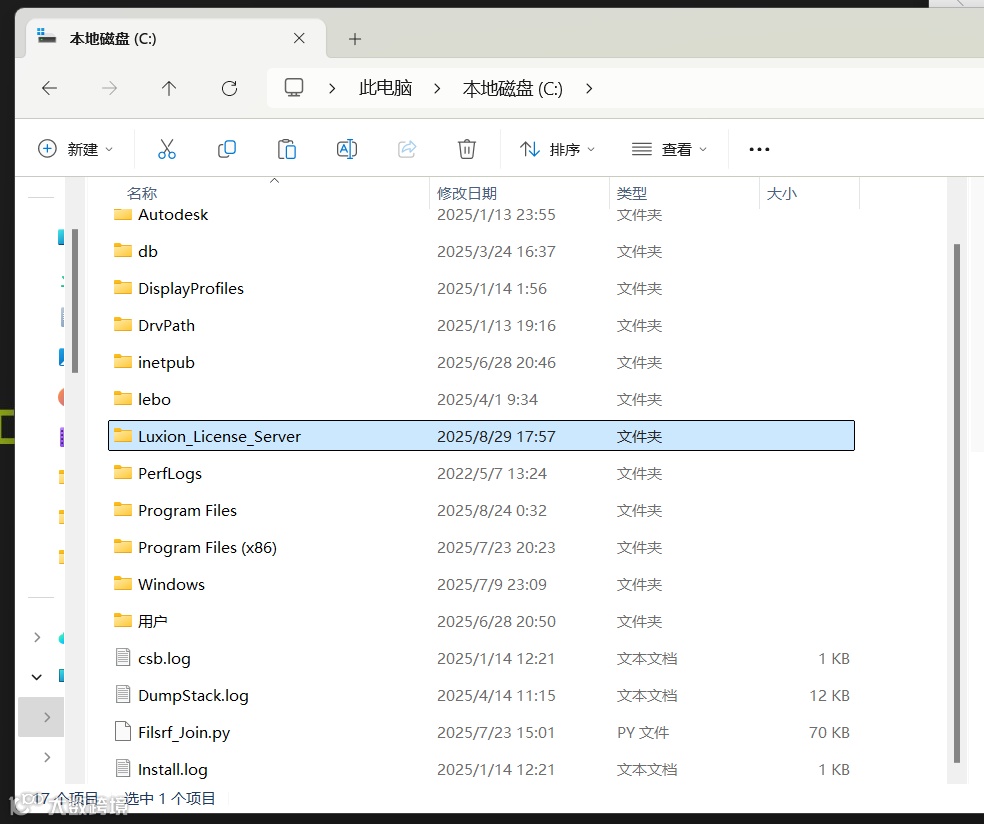Click the file list vertical scrollbar
This screenshot has width=984, height=824.
pos(956,503)
